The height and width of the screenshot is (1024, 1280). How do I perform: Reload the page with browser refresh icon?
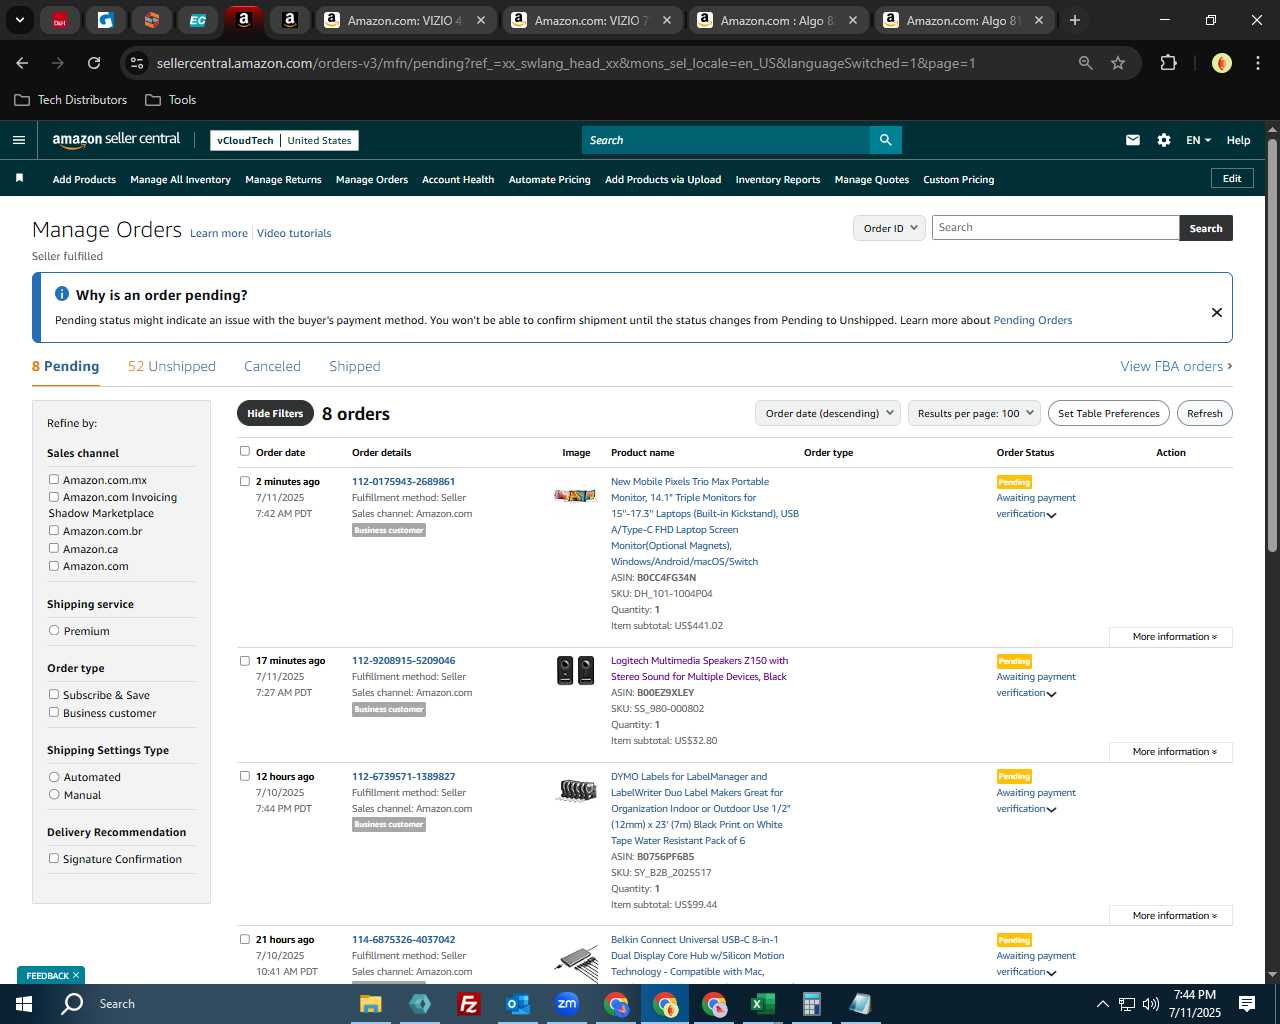tap(94, 63)
